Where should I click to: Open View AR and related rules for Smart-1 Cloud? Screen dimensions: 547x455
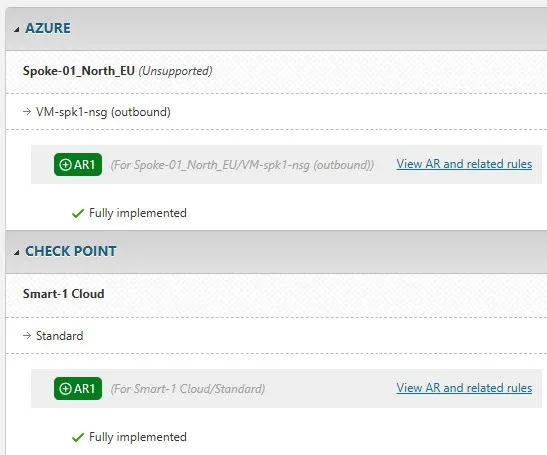click(464, 388)
